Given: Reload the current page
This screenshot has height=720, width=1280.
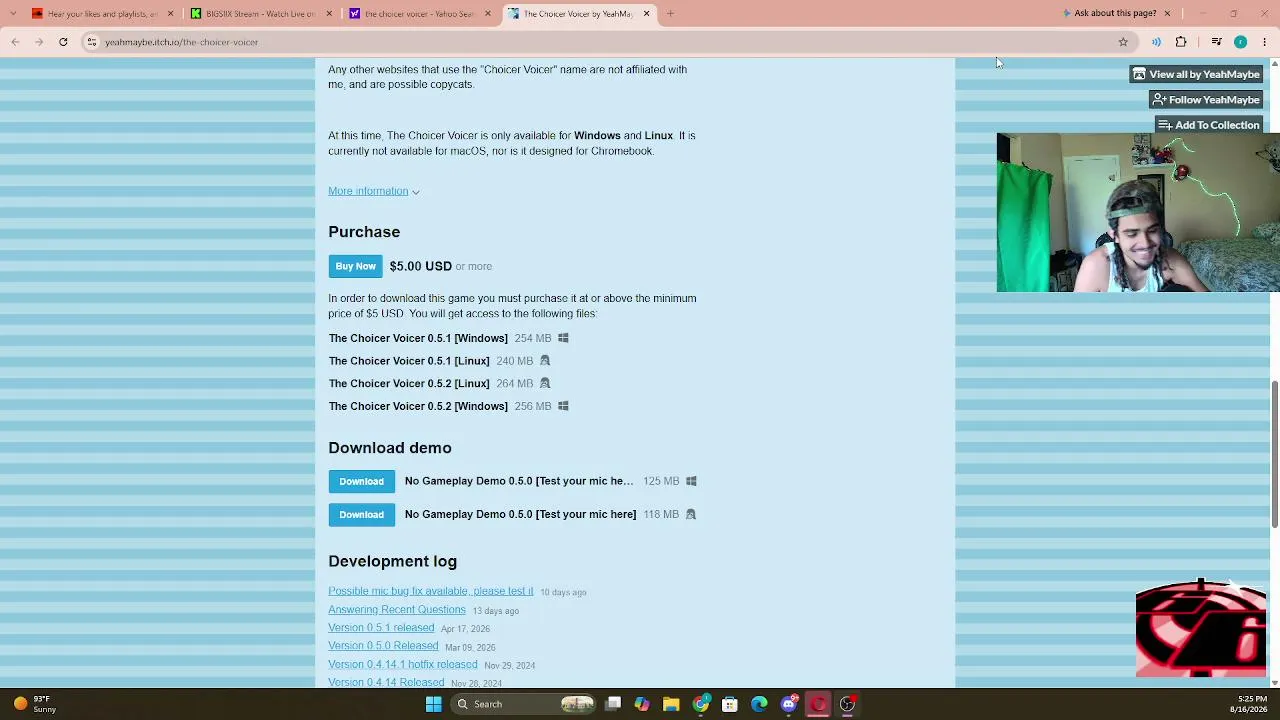Looking at the screenshot, I should [x=63, y=42].
